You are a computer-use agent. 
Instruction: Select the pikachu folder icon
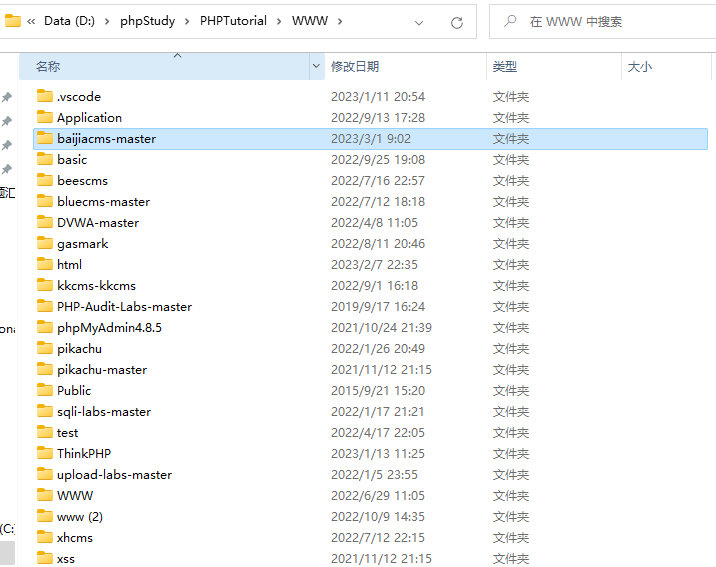pos(45,348)
